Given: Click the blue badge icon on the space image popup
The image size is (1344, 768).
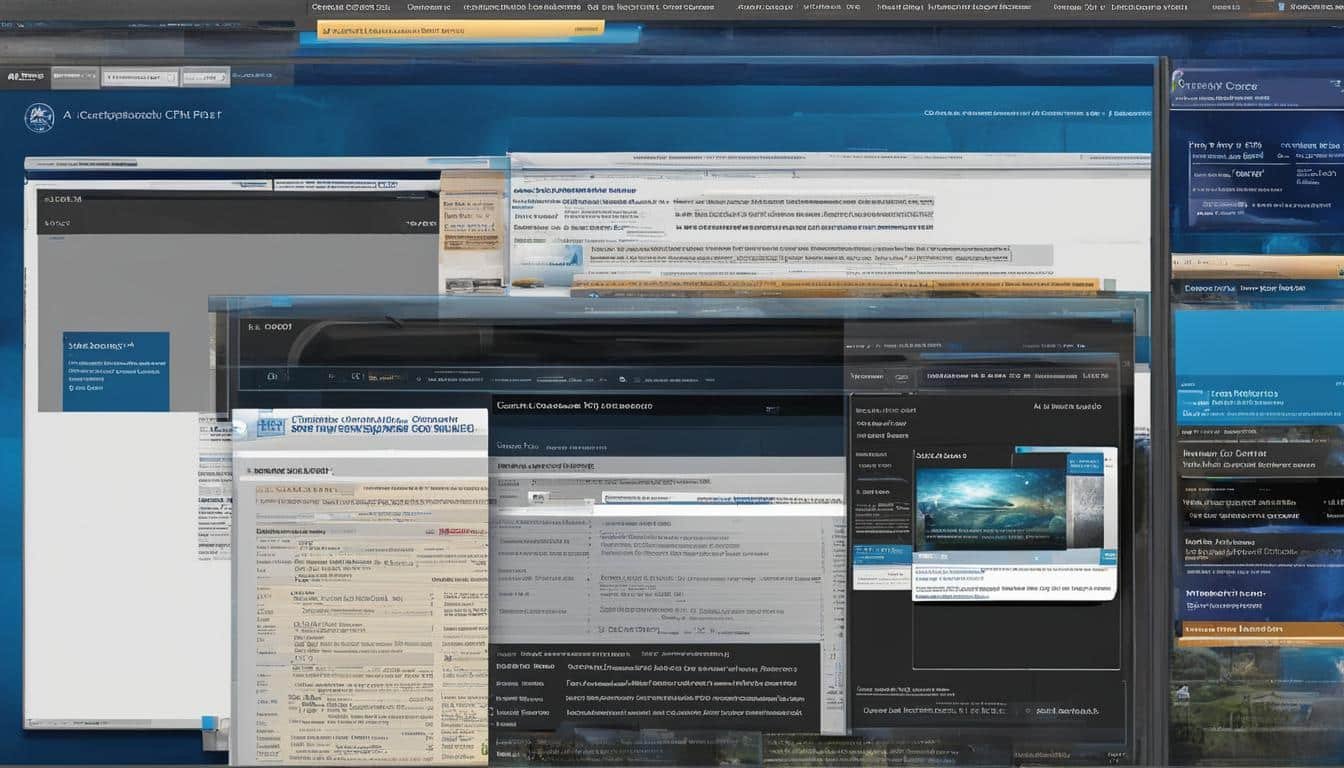Looking at the screenshot, I should point(1084,464).
